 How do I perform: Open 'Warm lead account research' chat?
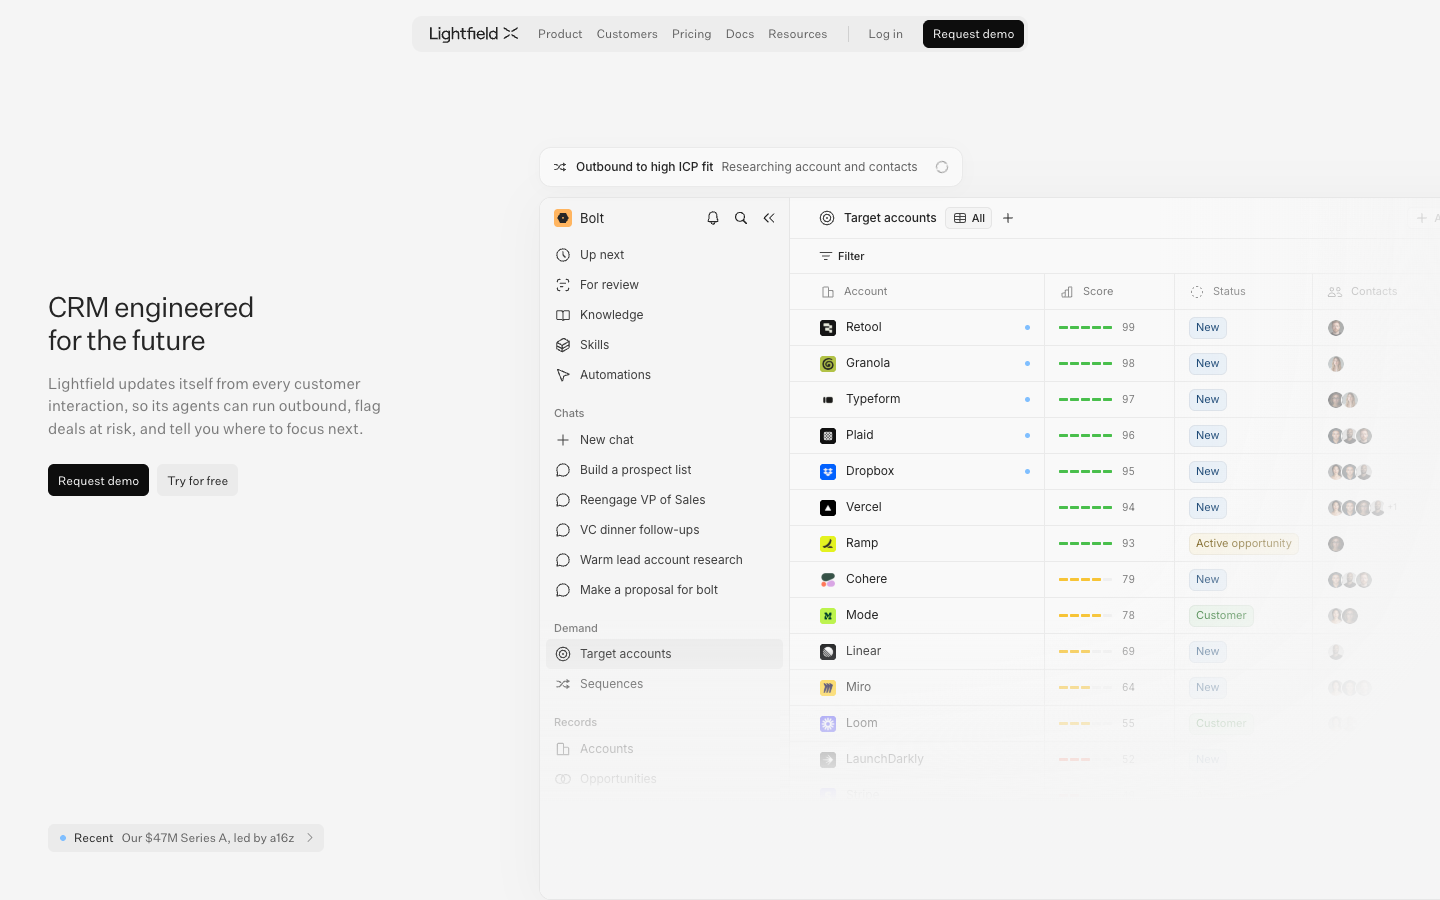coord(664,560)
